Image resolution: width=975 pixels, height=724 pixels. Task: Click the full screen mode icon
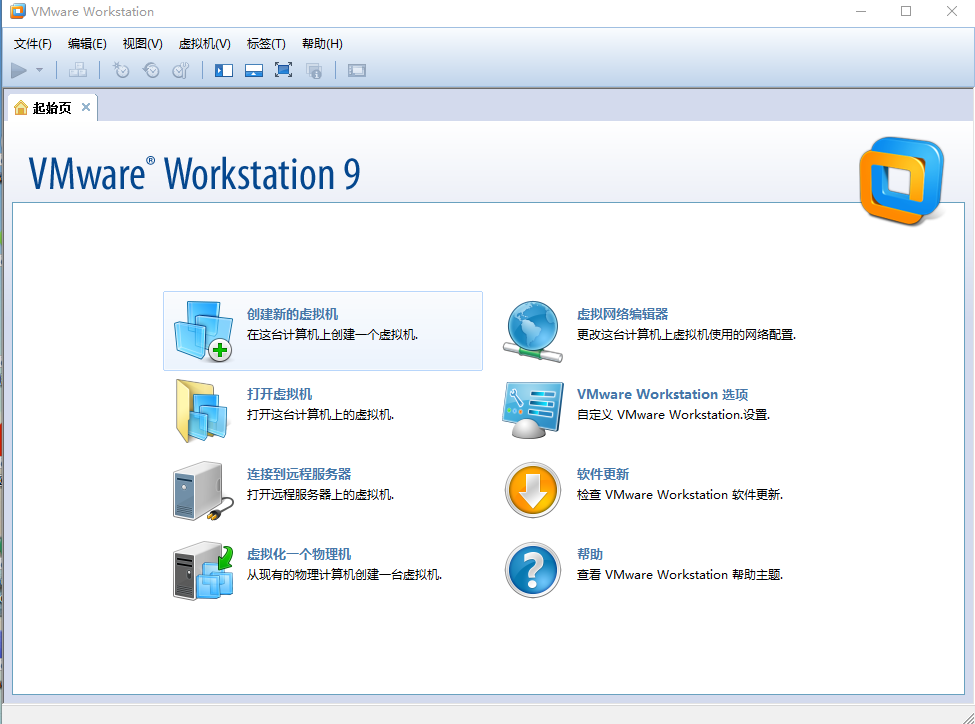point(284,70)
